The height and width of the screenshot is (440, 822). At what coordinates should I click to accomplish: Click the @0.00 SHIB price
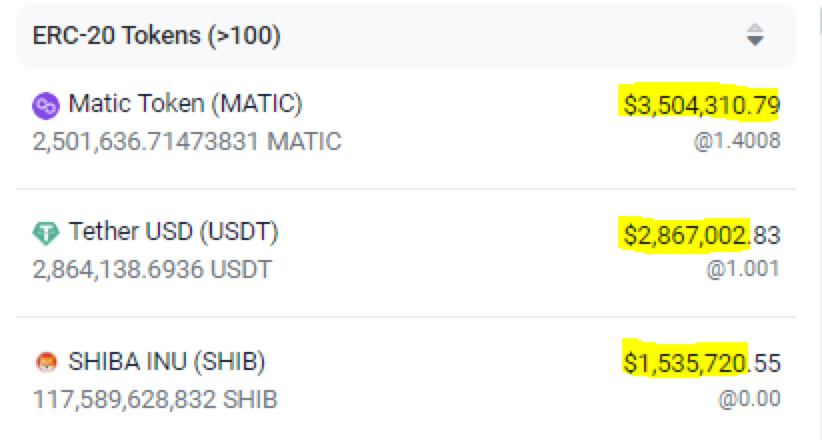pyautogui.click(x=749, y=399)
